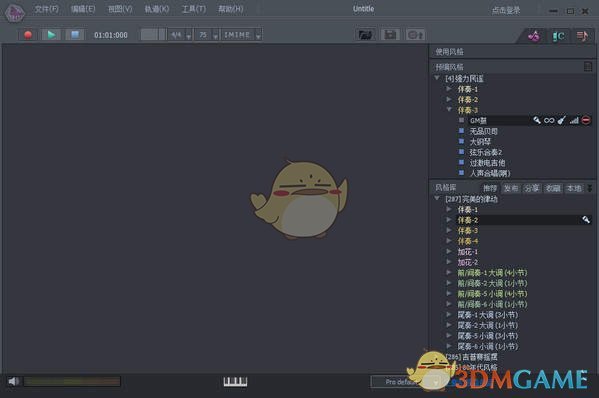Adjust the master volume slider in bottom bar
Screen dimensions: 599x398
tap(72, 381)
